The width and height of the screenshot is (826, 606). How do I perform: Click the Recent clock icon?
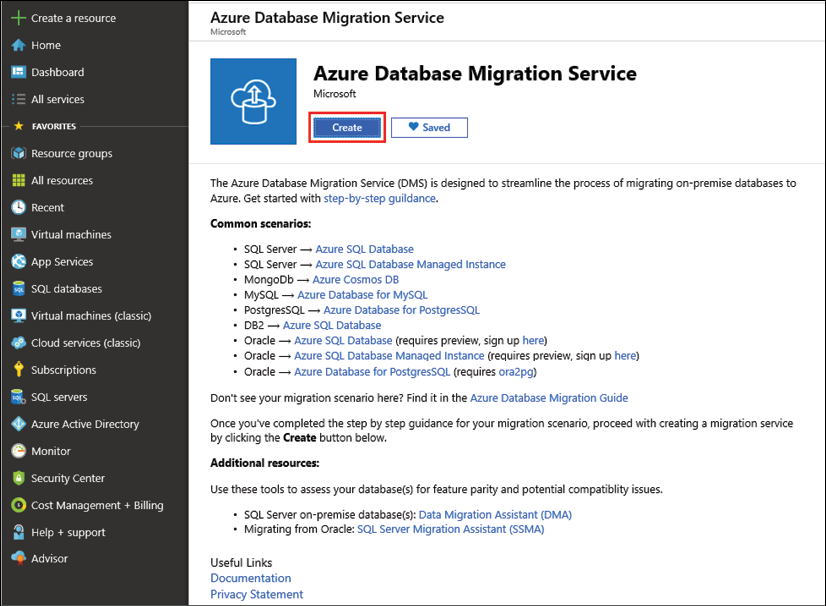coord(18,207)
